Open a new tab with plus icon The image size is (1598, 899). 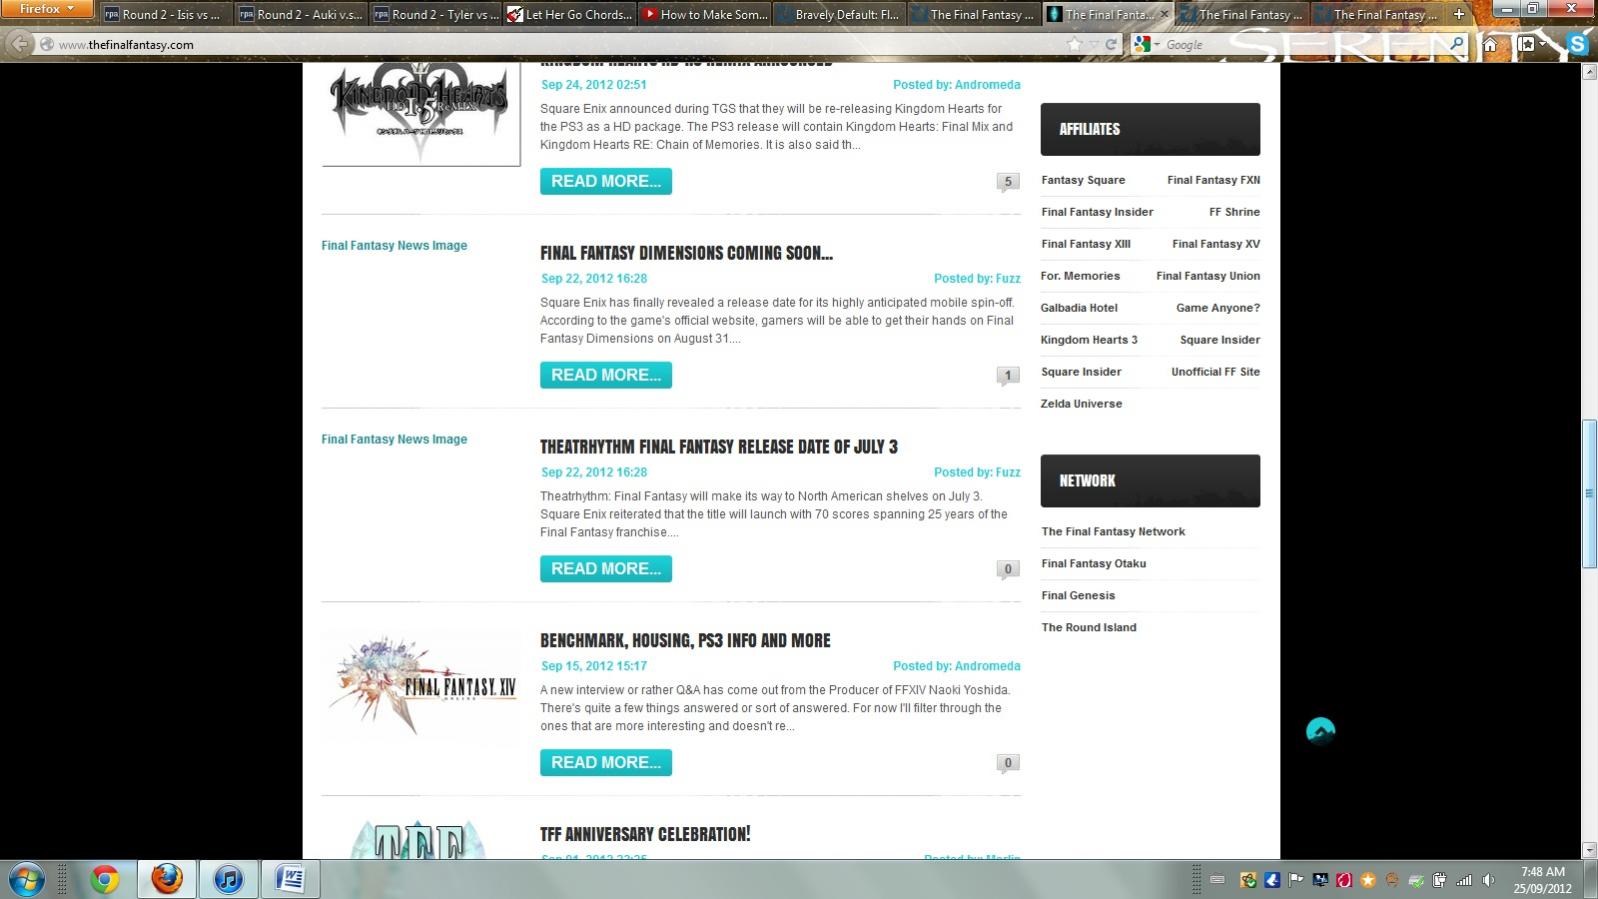(x=1459, y=14)
